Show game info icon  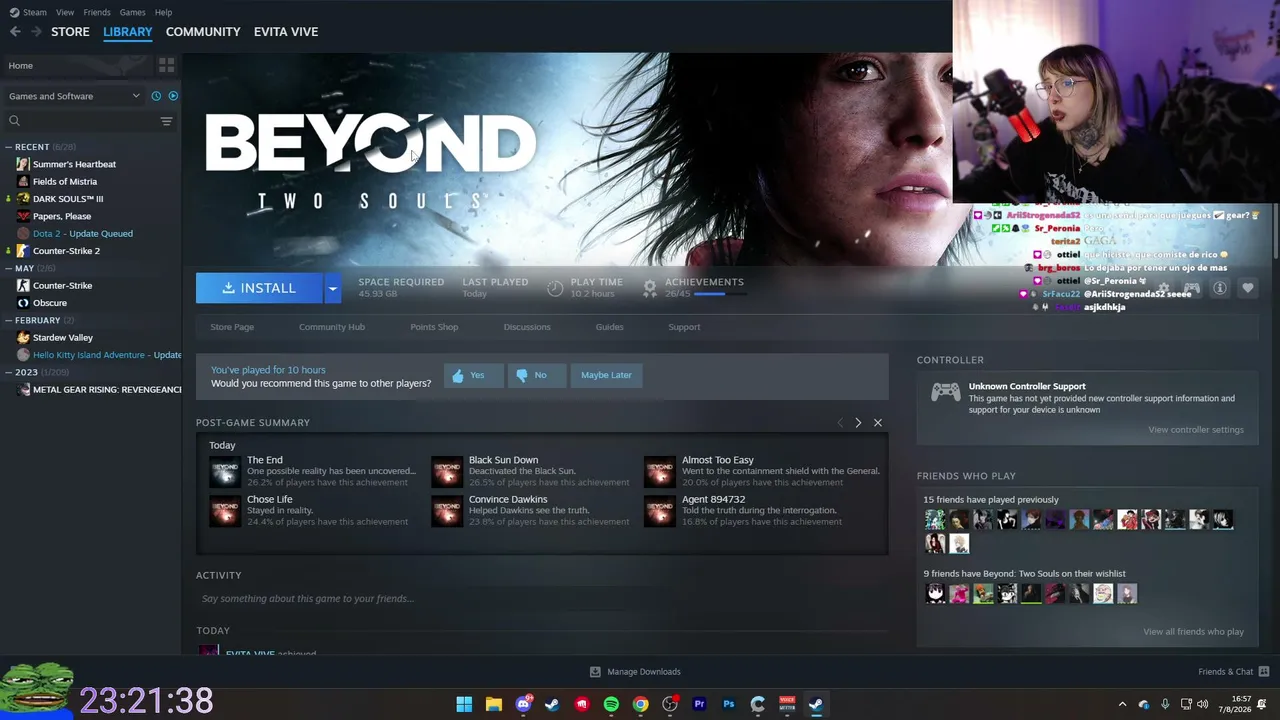click(1219, 288)
